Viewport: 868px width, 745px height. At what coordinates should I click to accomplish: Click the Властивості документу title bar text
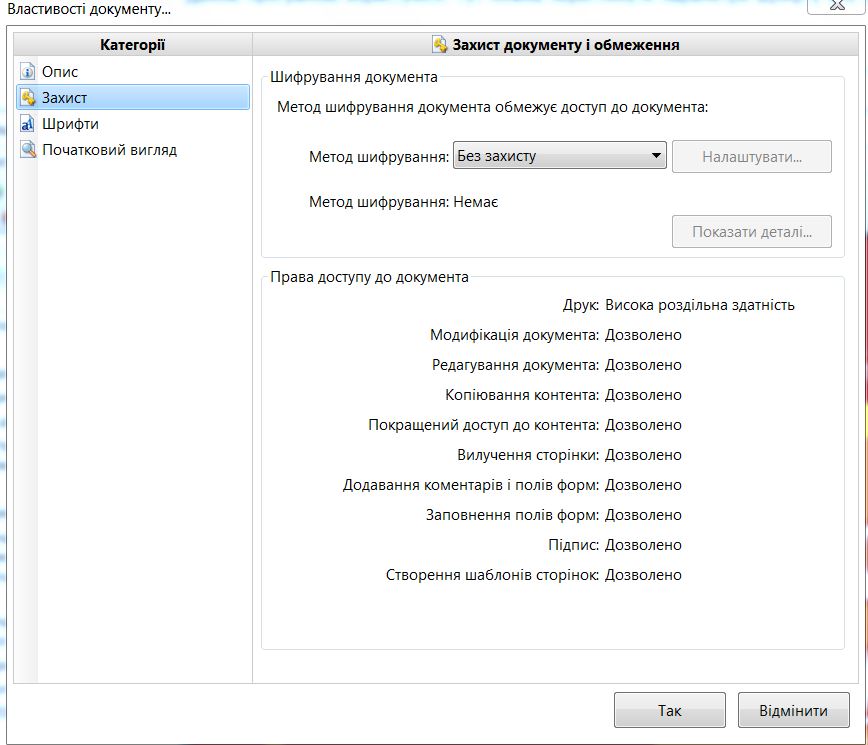pos(89,9)
